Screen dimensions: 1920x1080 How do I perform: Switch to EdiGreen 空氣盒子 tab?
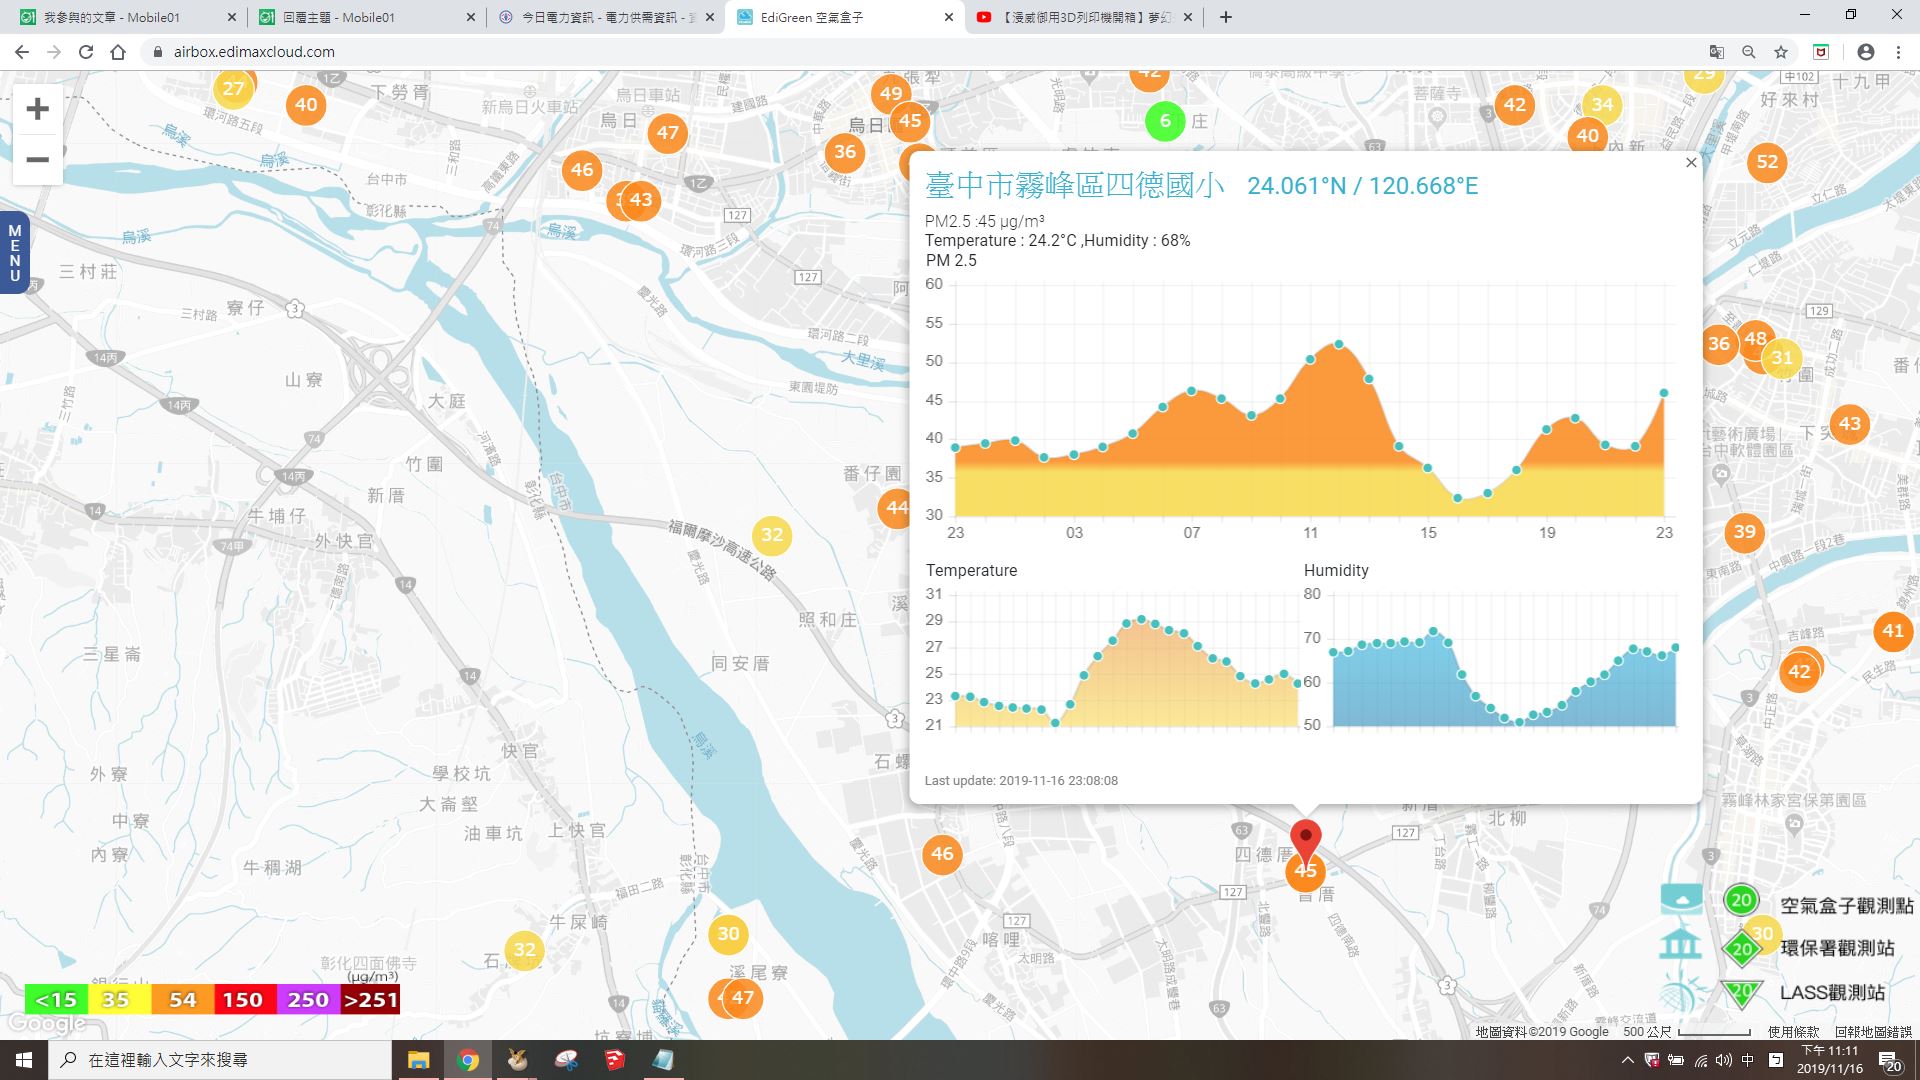pyautogui.click(x=844, y=17)
